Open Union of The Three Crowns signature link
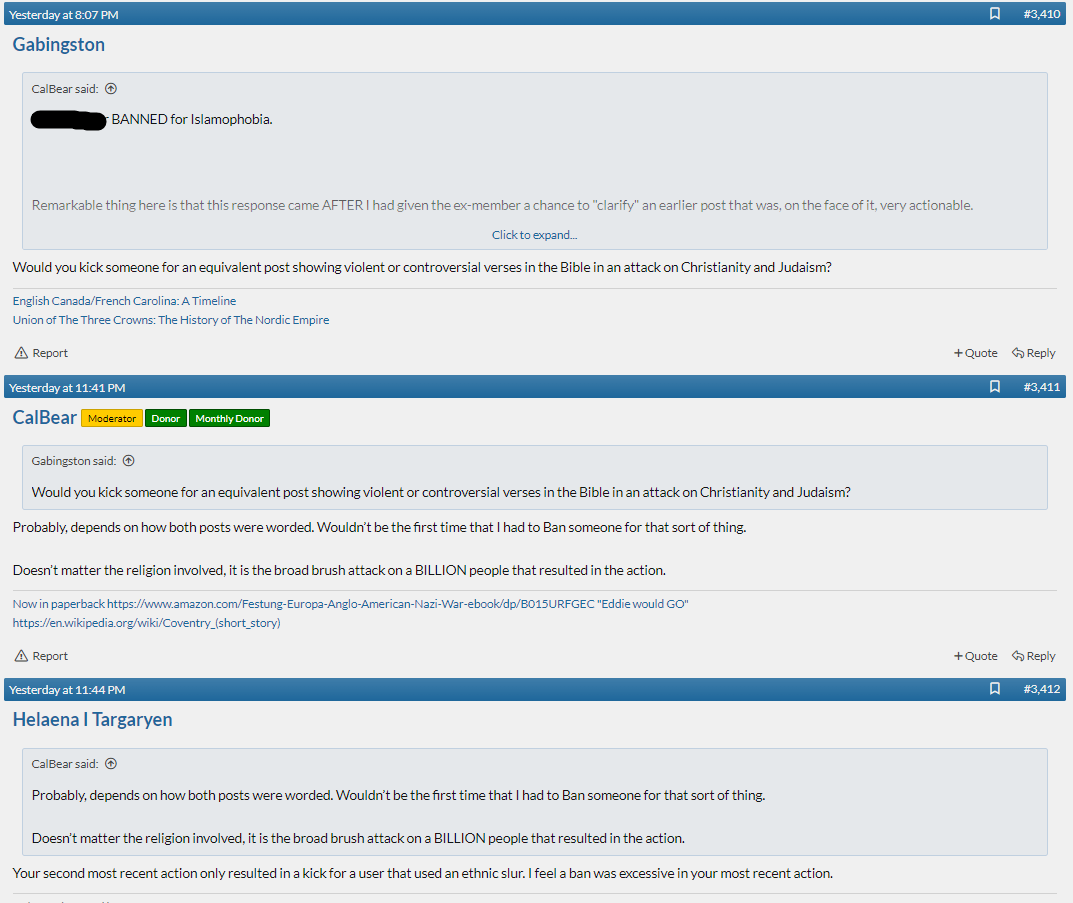This screenshot has width=1073, height=903. (x=171, y=320)
